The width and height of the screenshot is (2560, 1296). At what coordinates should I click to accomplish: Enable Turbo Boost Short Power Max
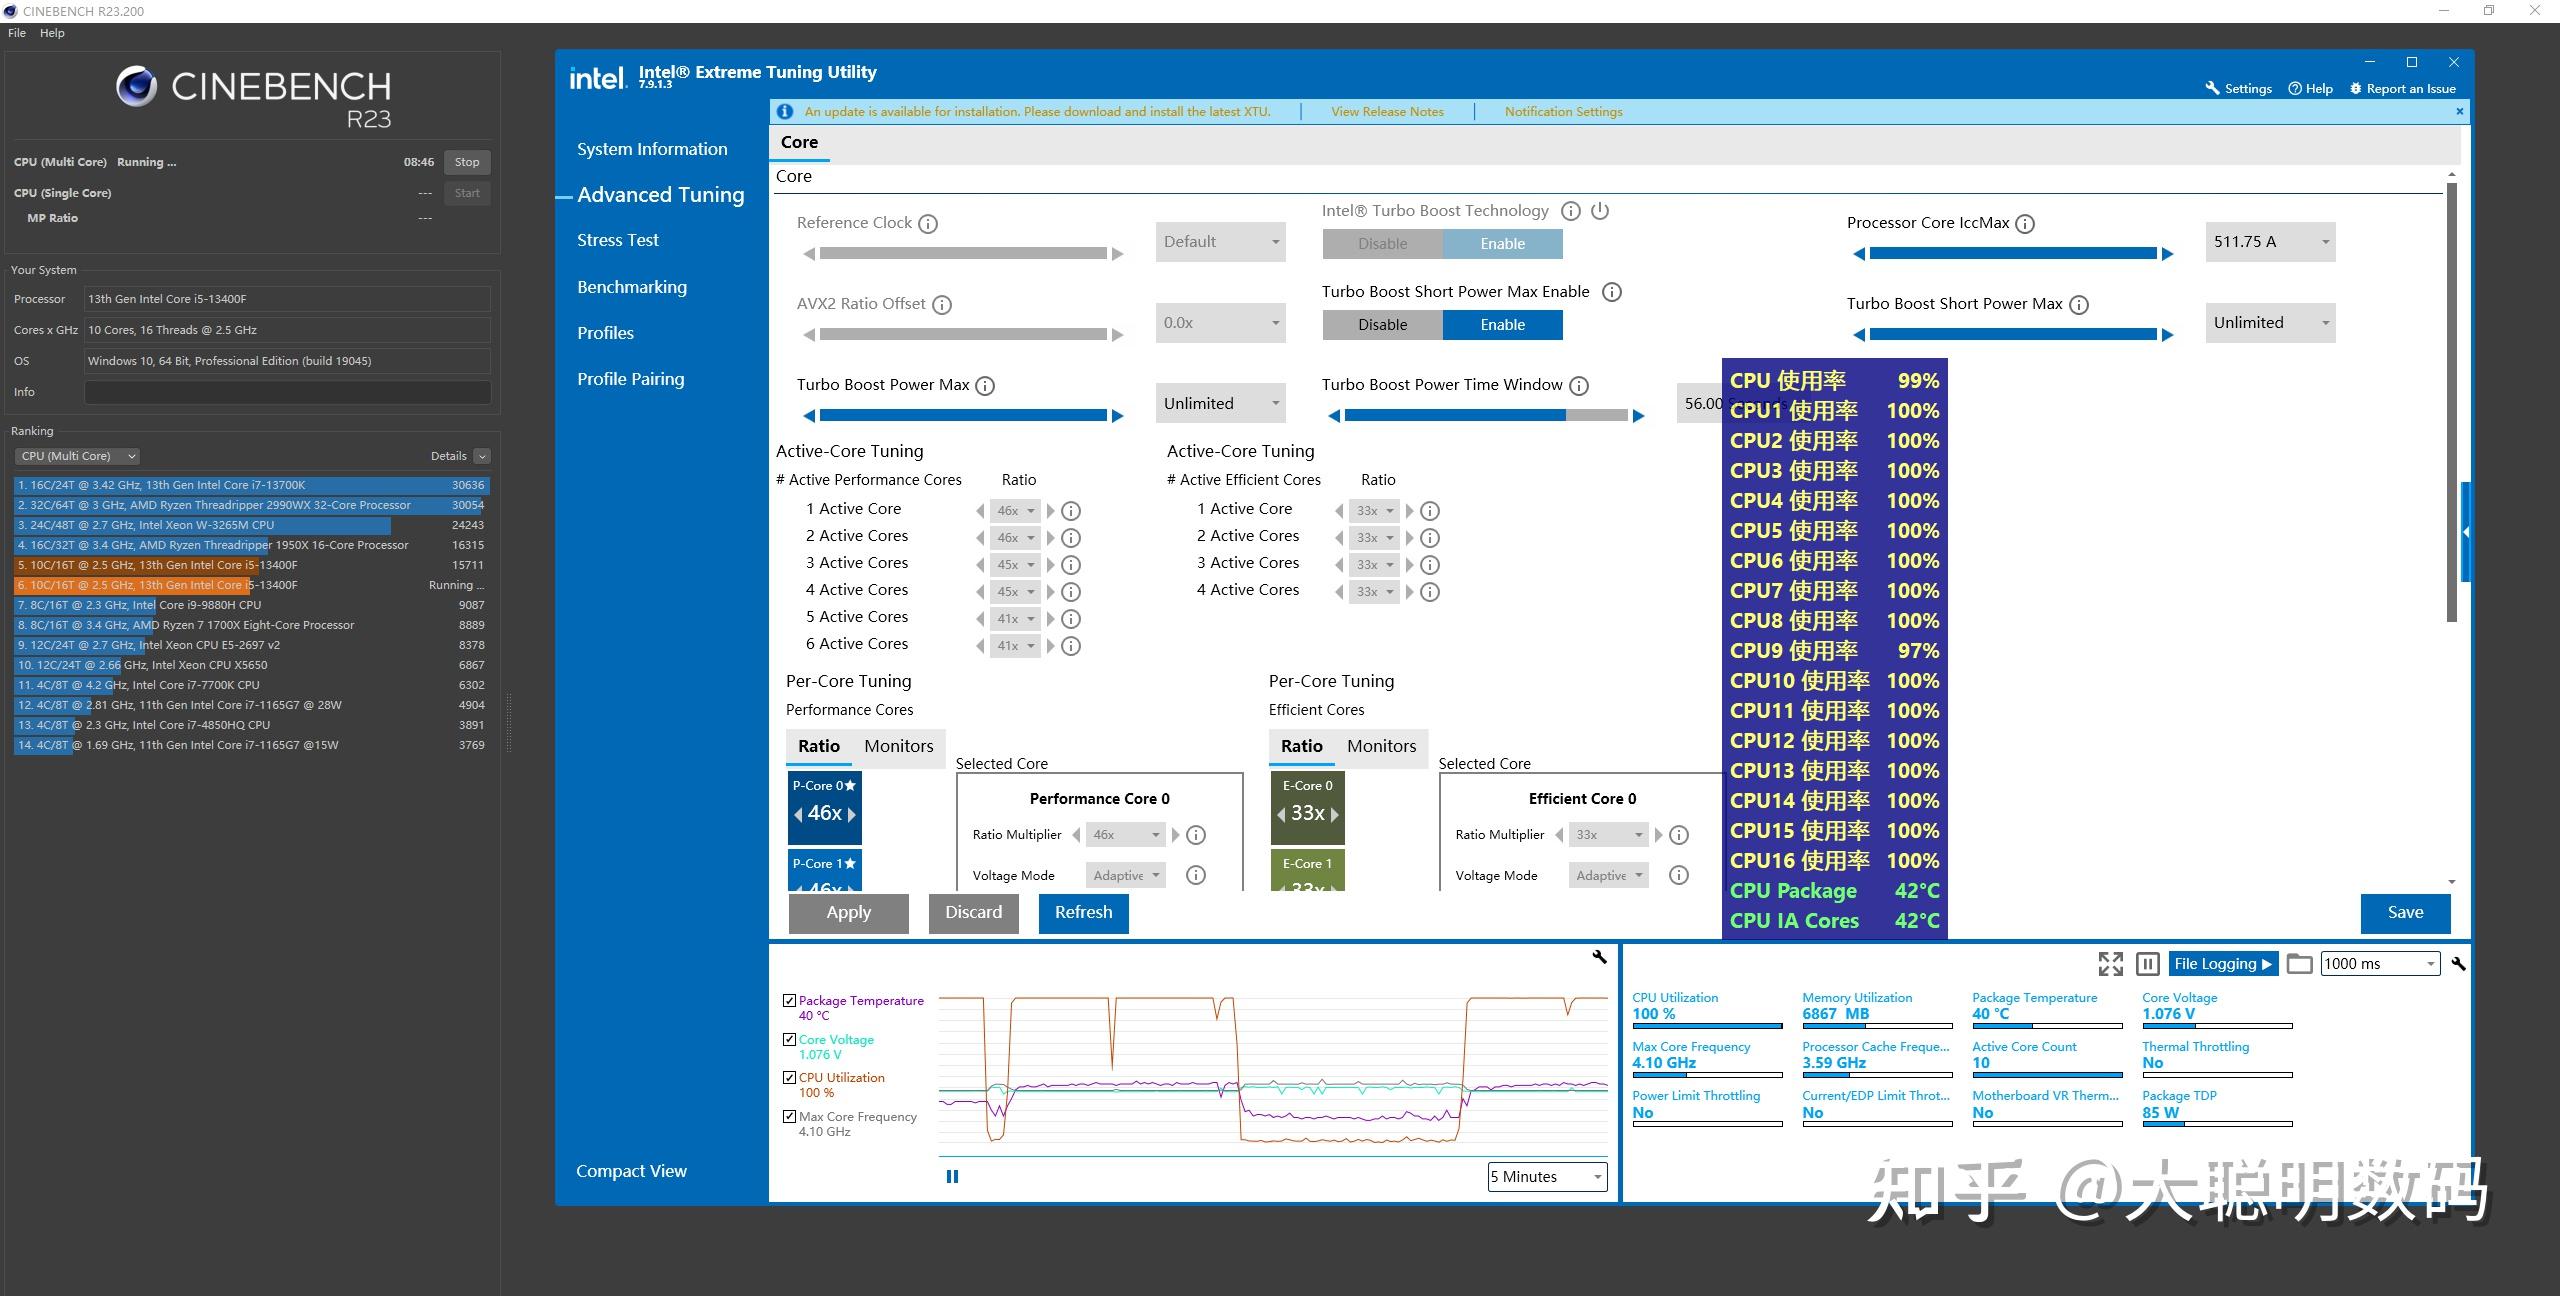point(1502,325)
